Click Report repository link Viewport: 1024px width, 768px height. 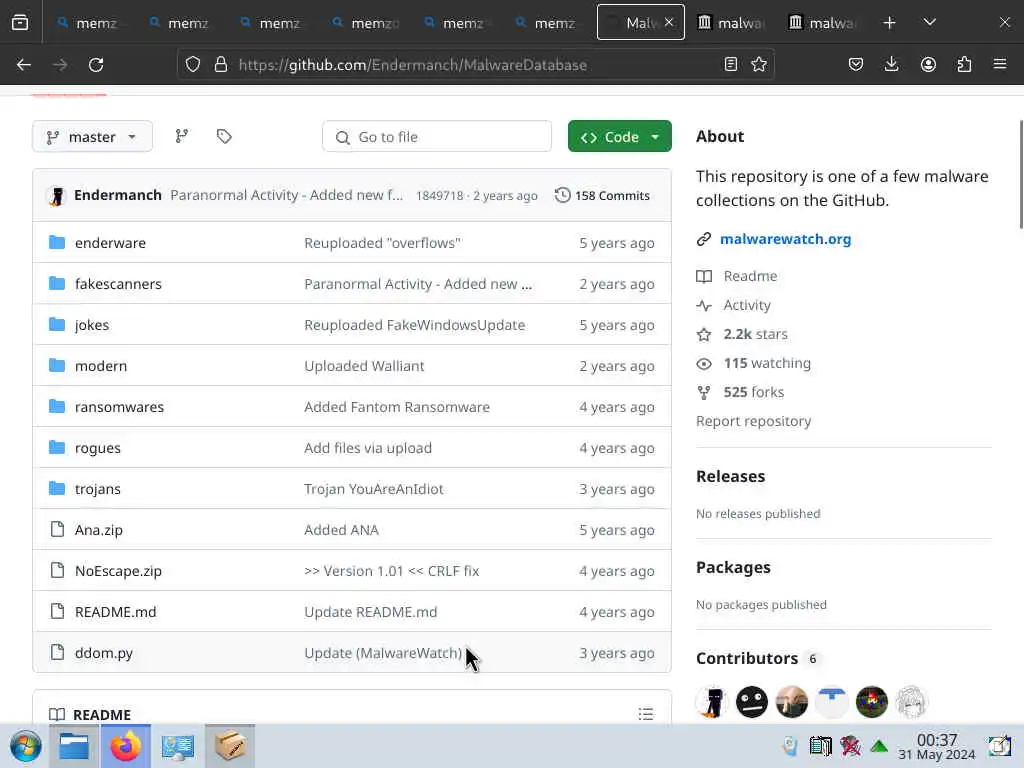754,421
